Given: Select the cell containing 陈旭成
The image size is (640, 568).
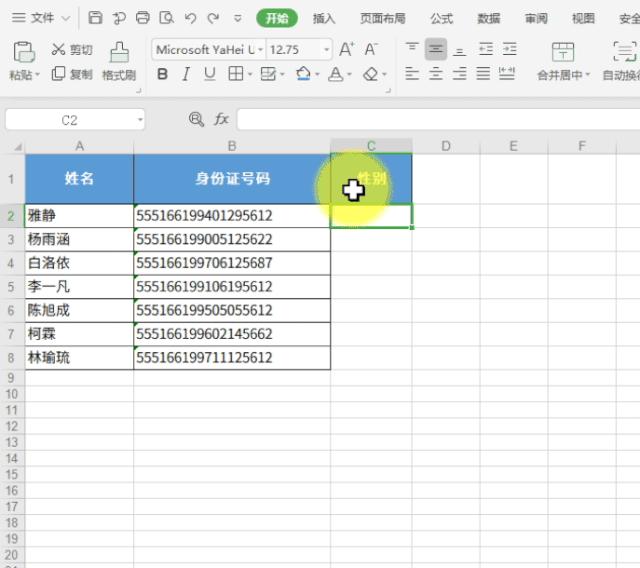Looking at the screenshot, I should (79, 310).
